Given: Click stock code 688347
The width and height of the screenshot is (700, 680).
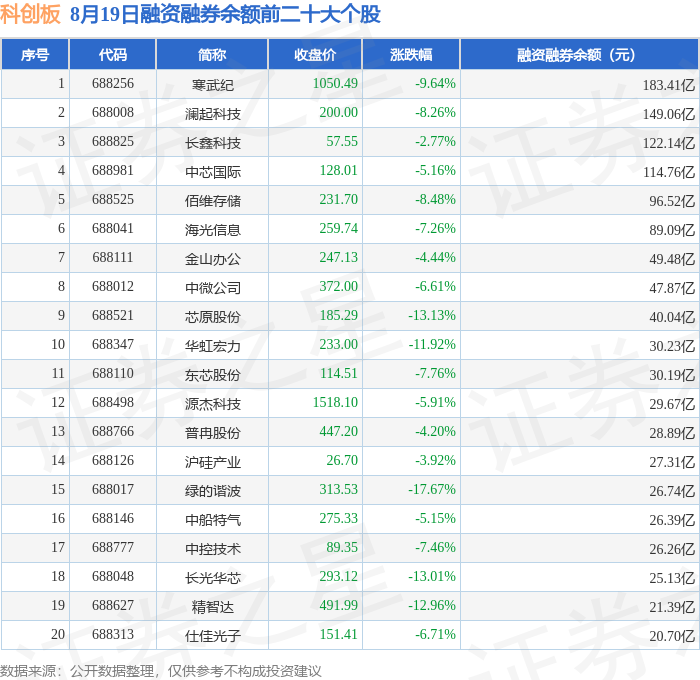Looking at the screenshot, I should 113,345.
